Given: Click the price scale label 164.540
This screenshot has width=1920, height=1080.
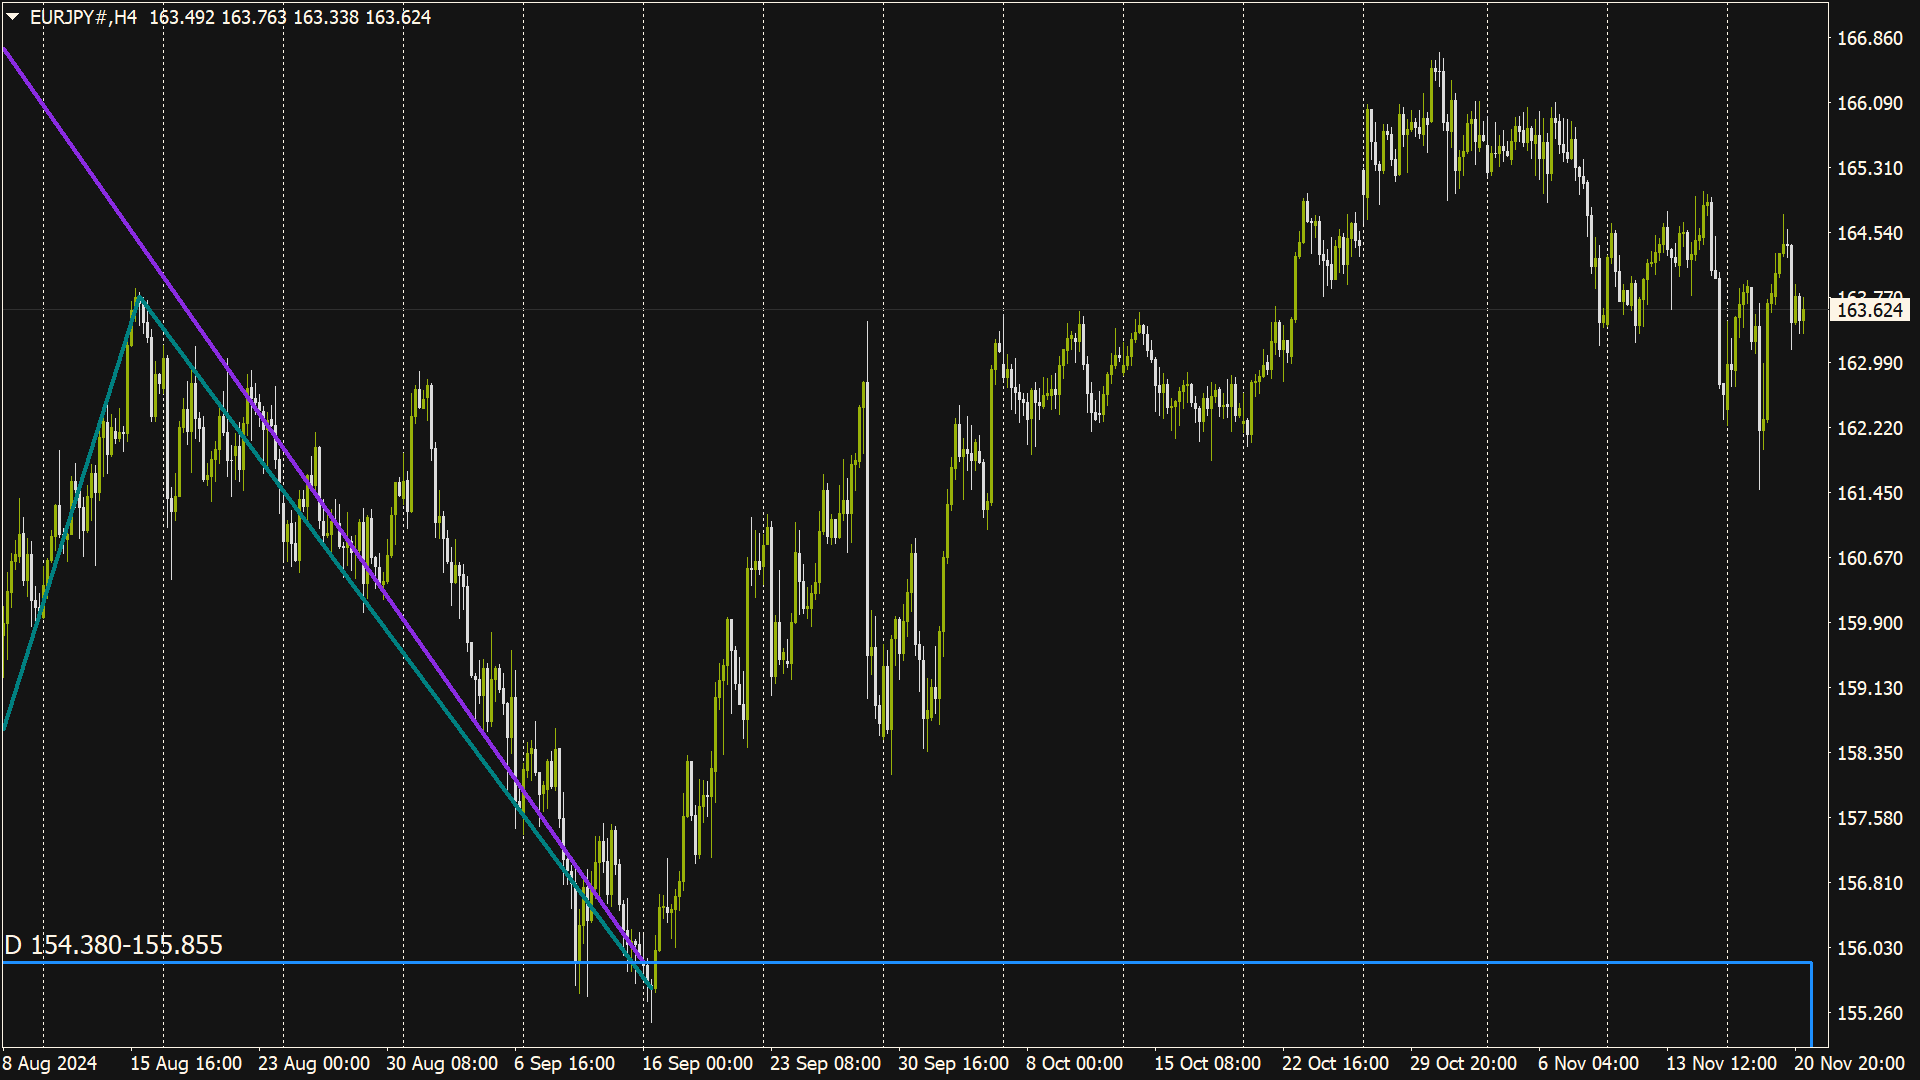Looking at the screenshot, I should [x=1870, y=233].
